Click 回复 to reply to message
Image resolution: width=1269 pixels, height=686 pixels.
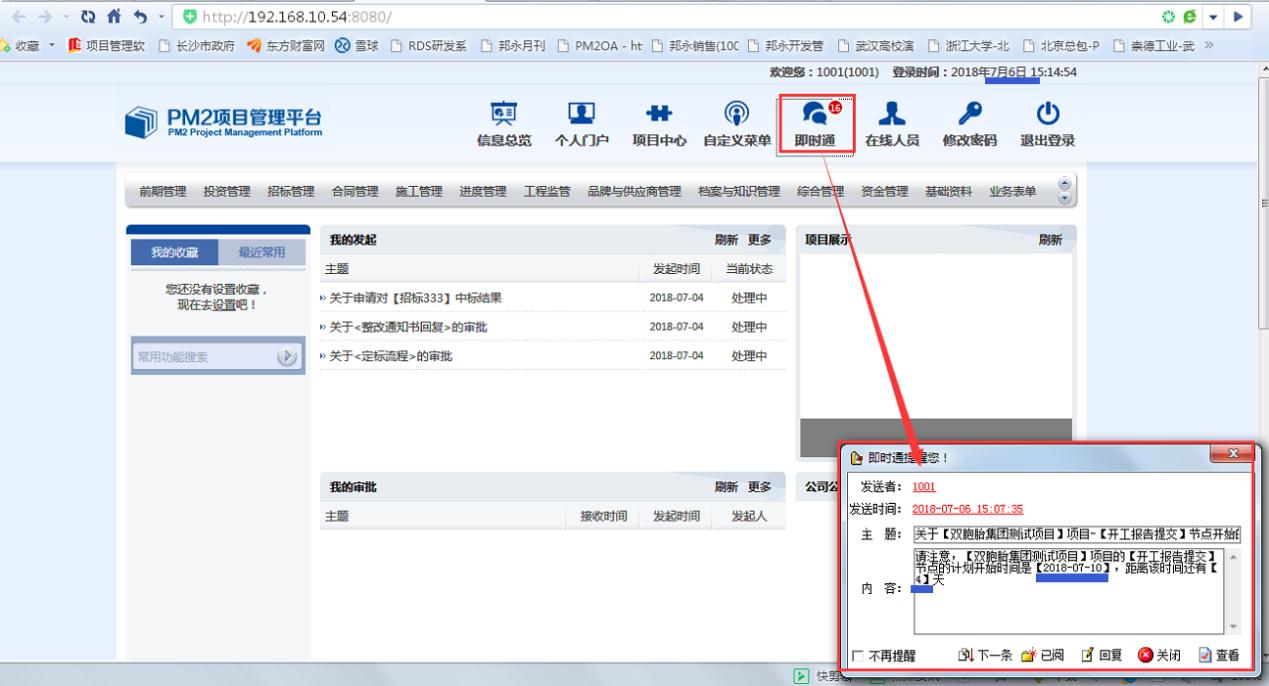click(x=1101, y=656)
